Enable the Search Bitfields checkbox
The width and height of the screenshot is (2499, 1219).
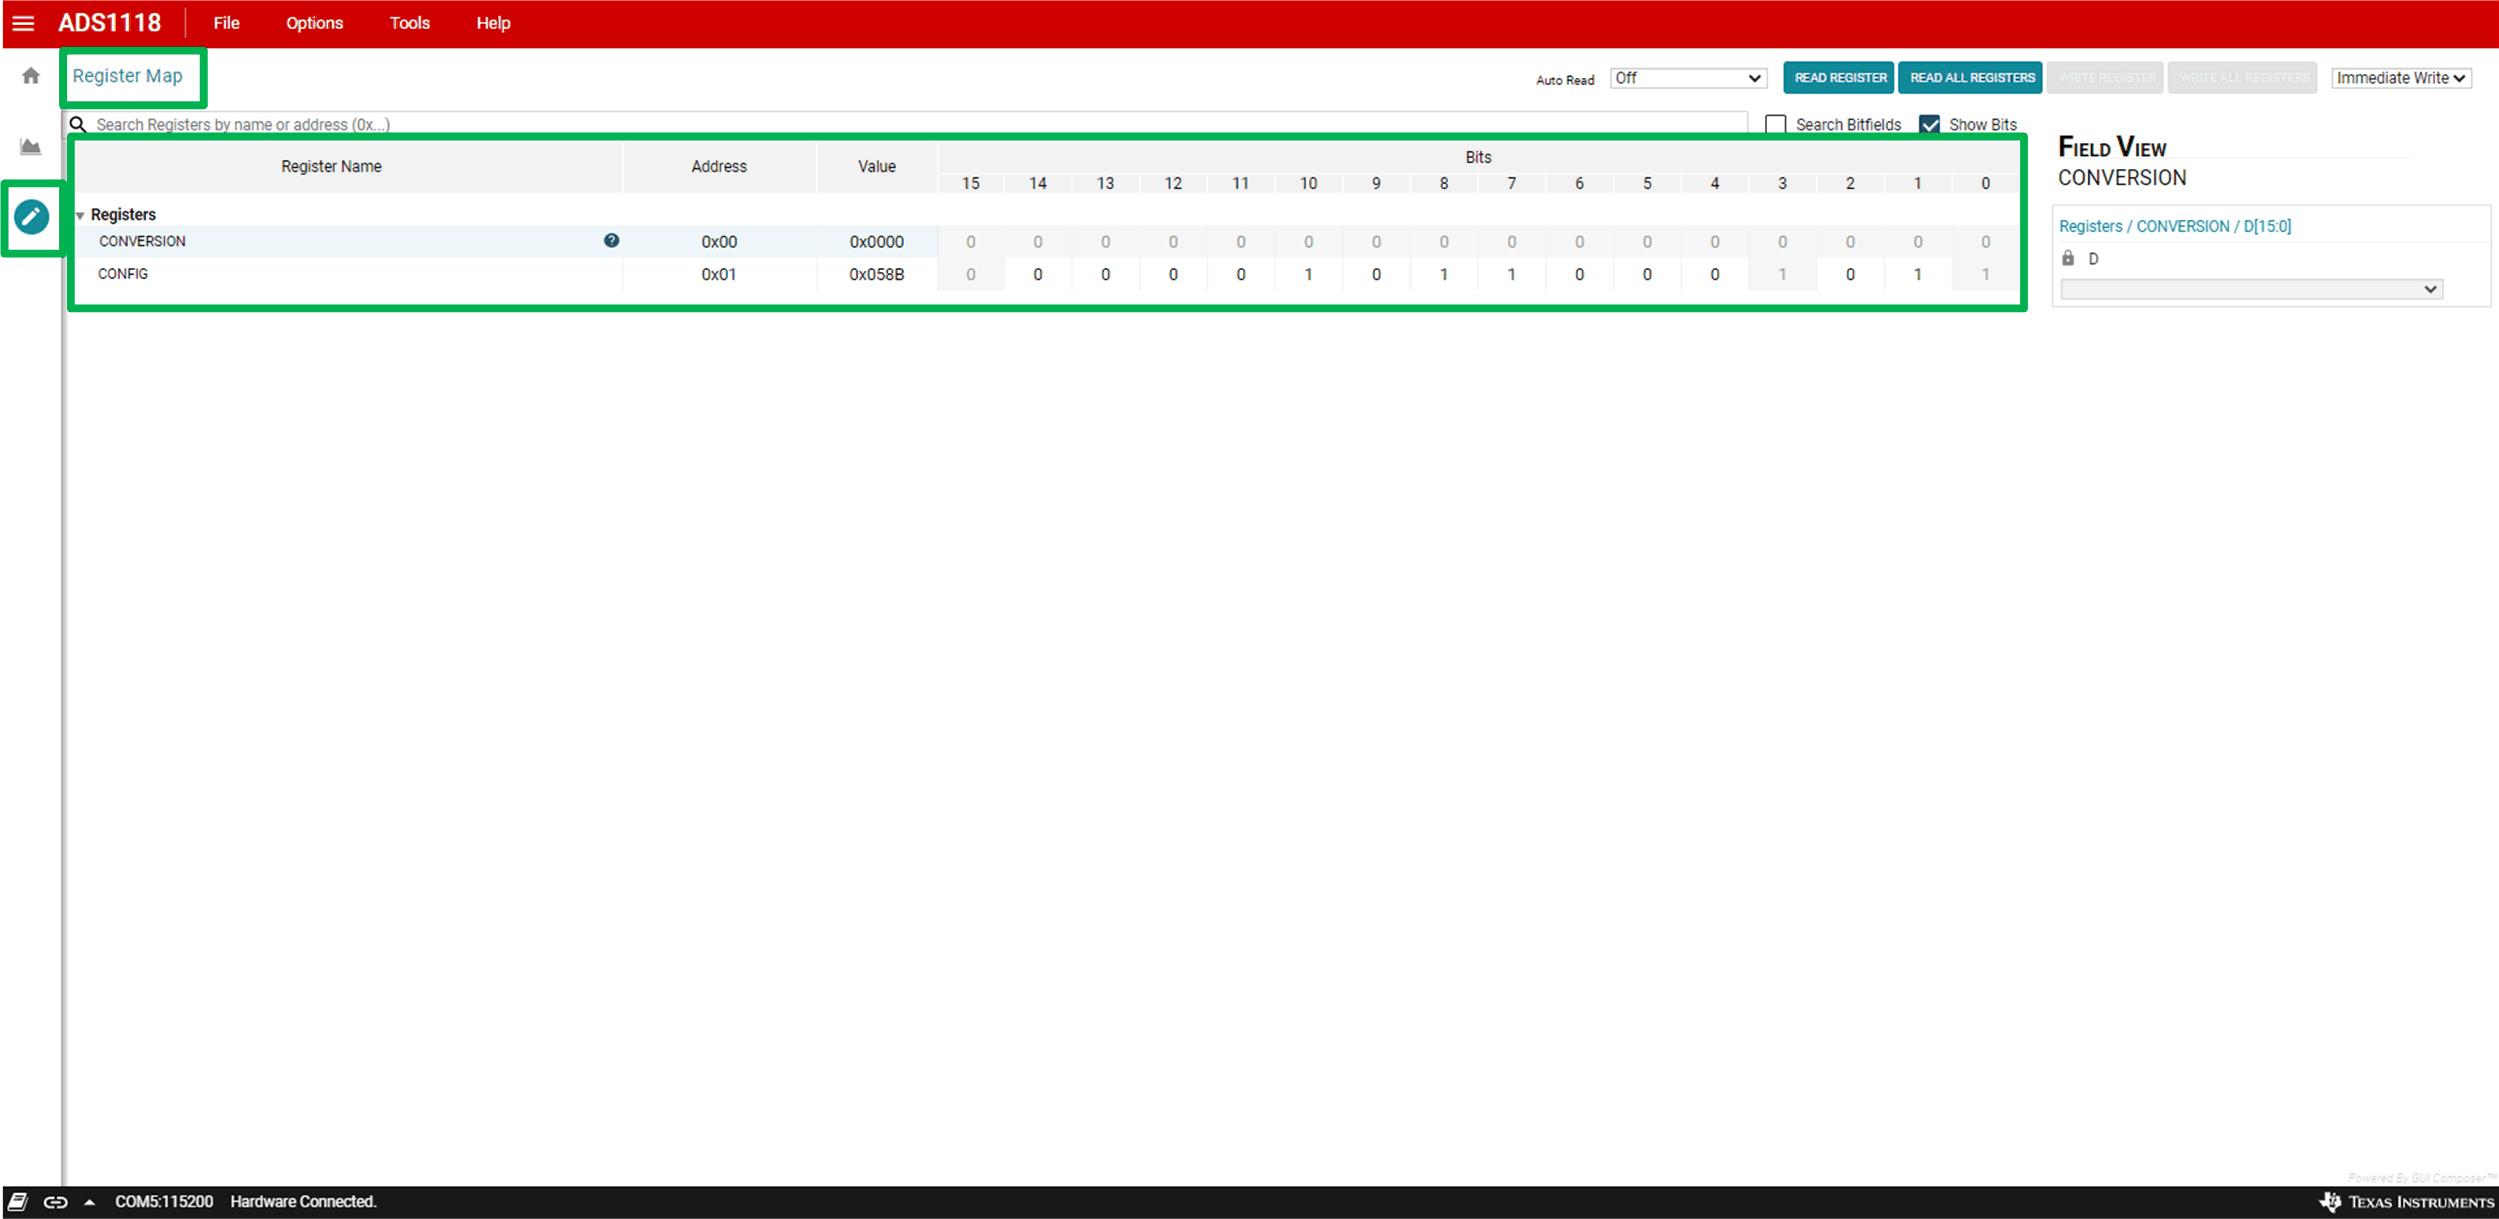point(1776,125)
